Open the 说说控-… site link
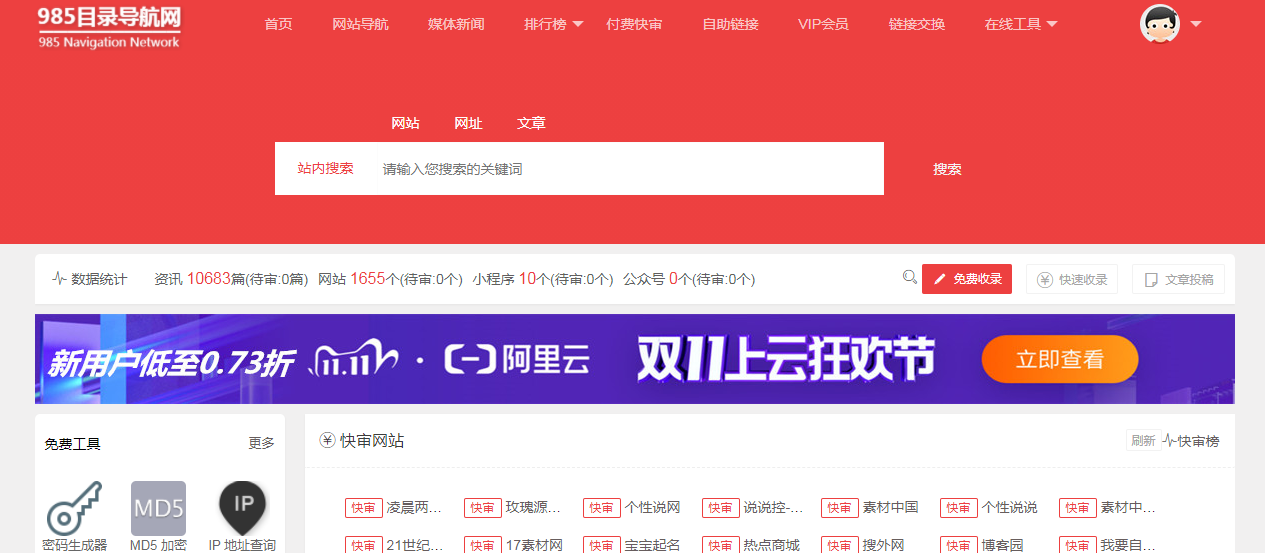This screenshot has height=553, width=1265. 773,507
